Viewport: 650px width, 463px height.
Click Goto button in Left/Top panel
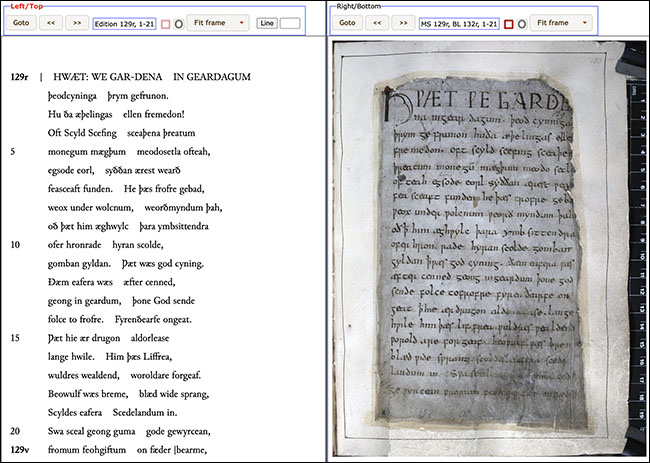point(21,23)
